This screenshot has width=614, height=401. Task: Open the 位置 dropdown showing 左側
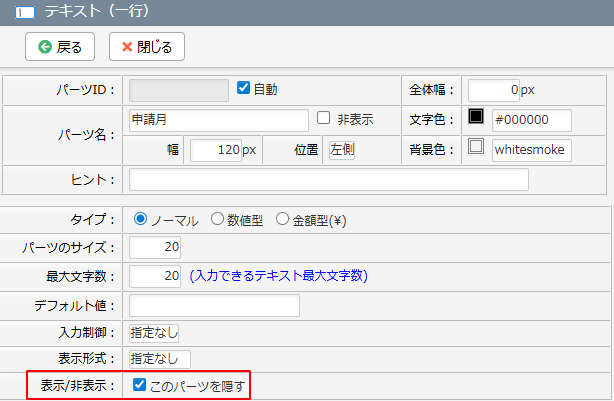[x=342, y=150]
